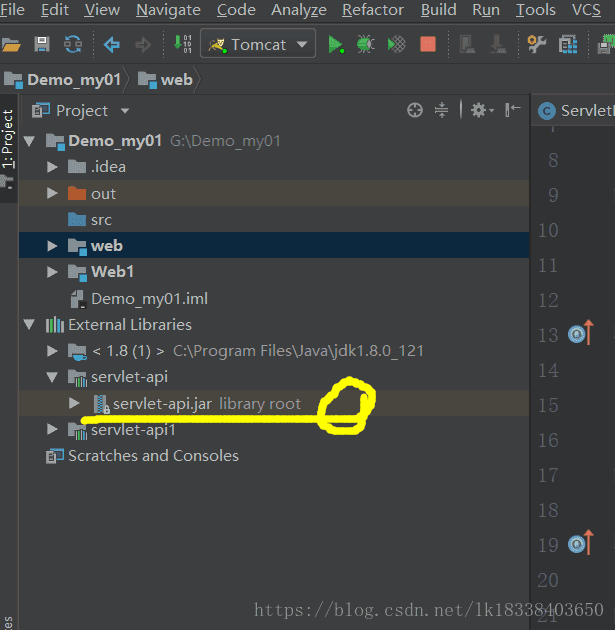Viewport: 615px width, 630px height.
Task: Collapse External Libraries node
Action: (x=29, y=324)
